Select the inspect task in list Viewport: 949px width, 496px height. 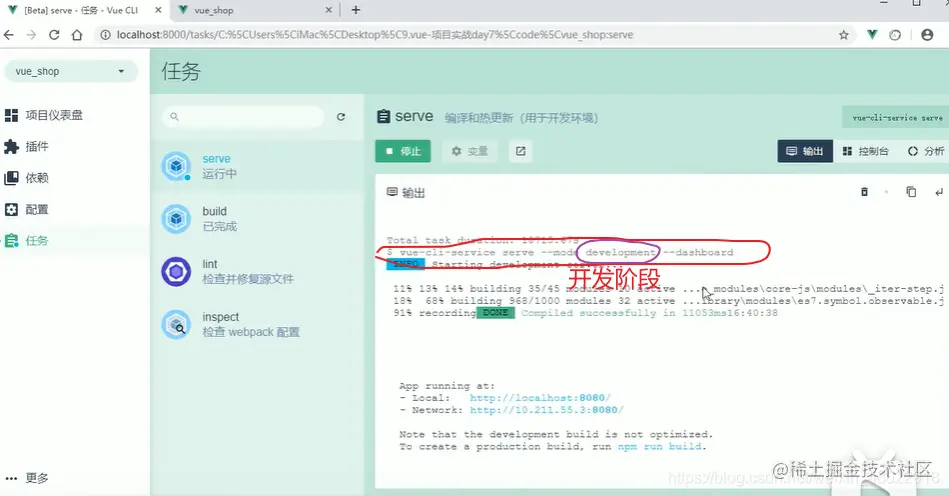[257, 324]
